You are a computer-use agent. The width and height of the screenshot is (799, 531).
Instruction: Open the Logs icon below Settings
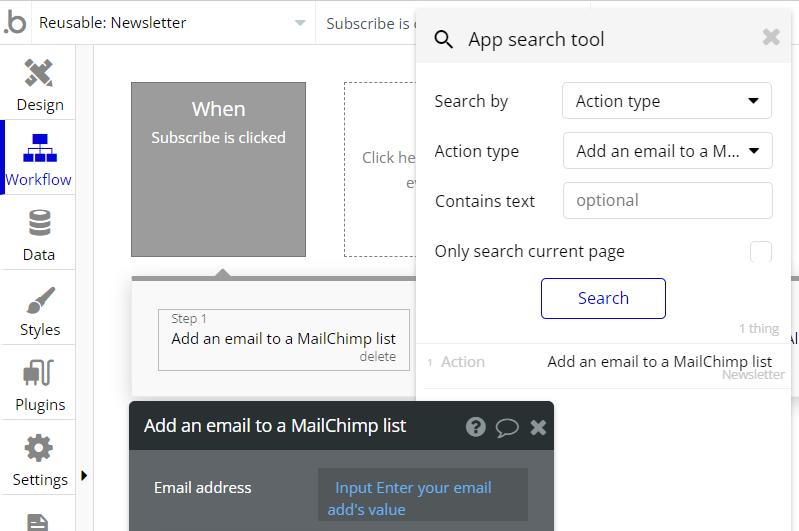pyautogui.click(x=38, y=522)
